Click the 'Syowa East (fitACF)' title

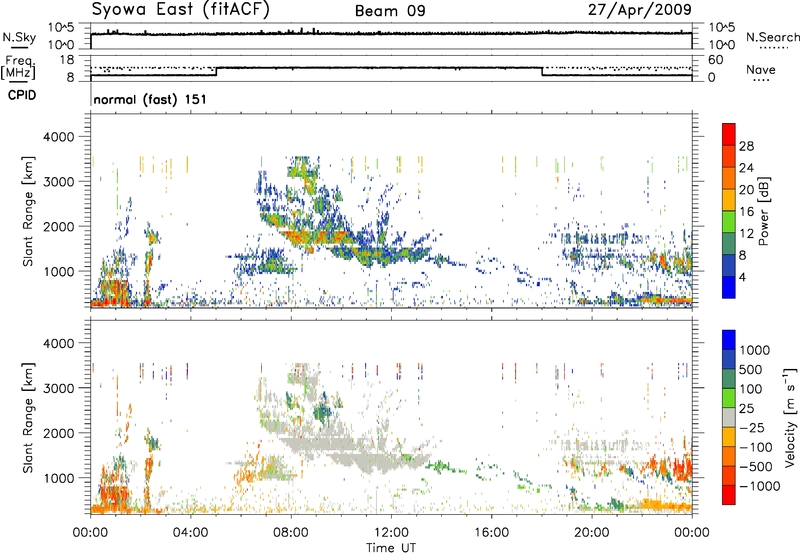(x=180, y=10)
